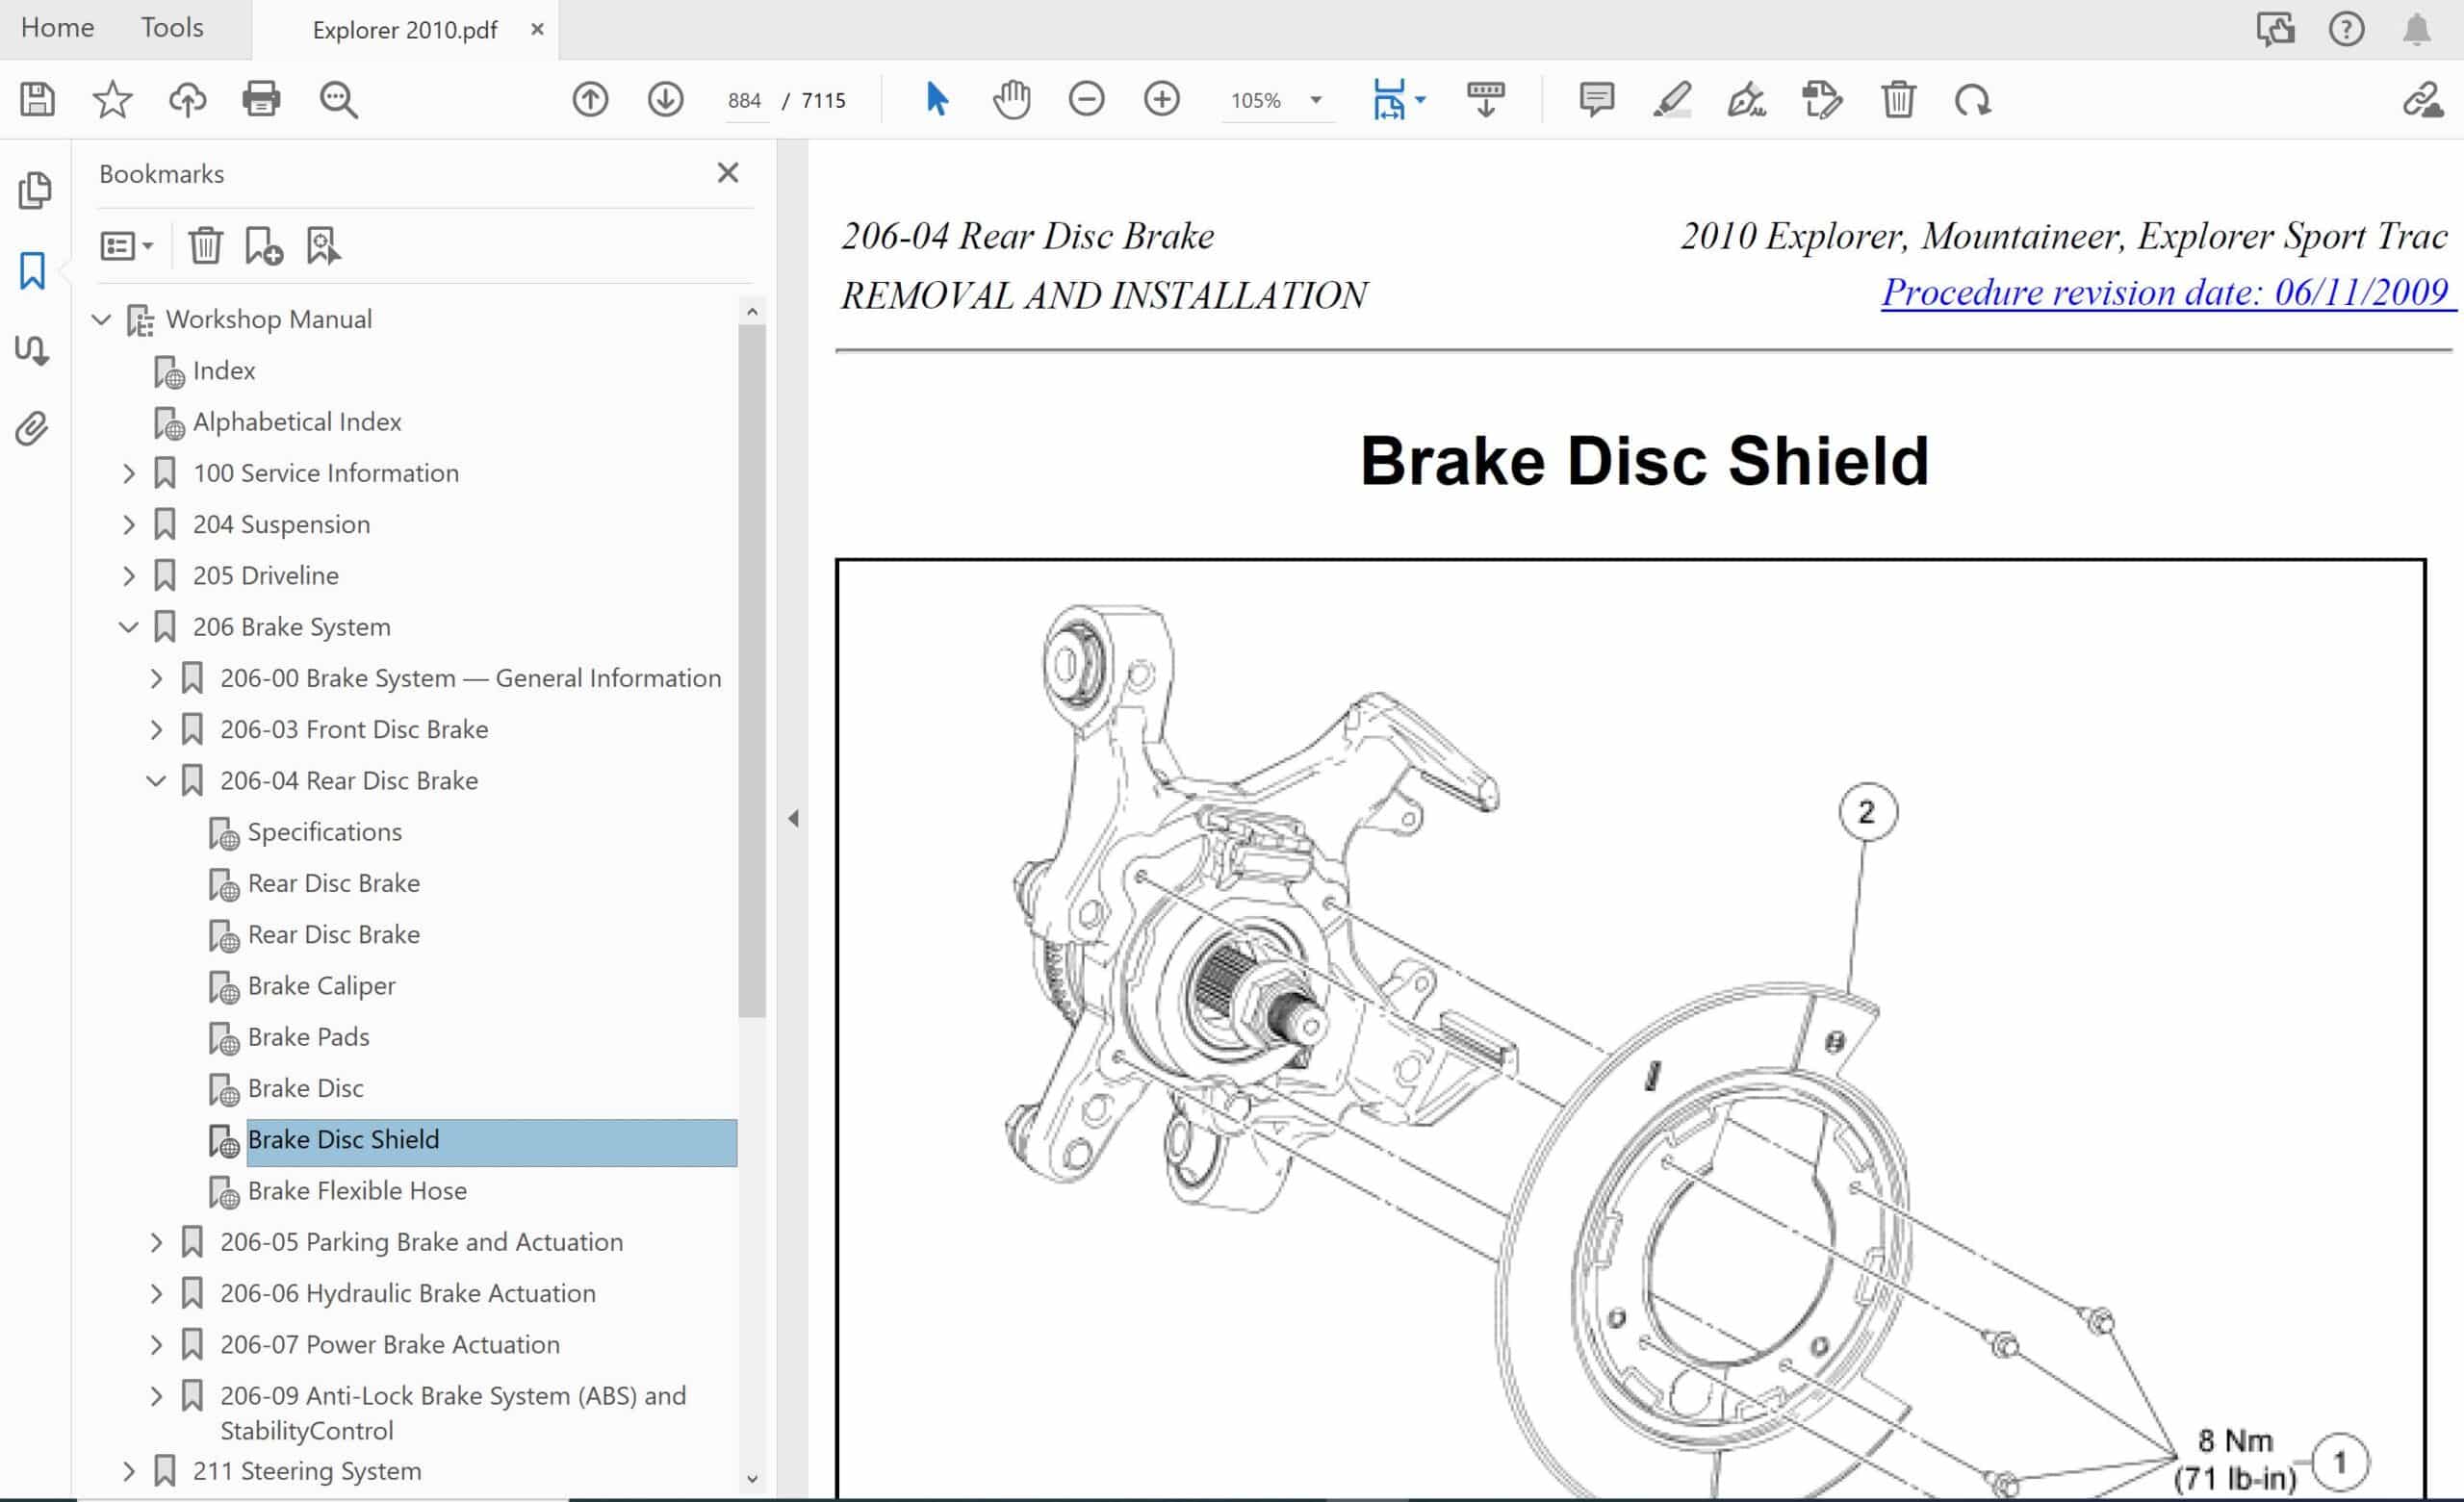Switch to the Tools tab
2464x1502 pixels.
point(172,27)
